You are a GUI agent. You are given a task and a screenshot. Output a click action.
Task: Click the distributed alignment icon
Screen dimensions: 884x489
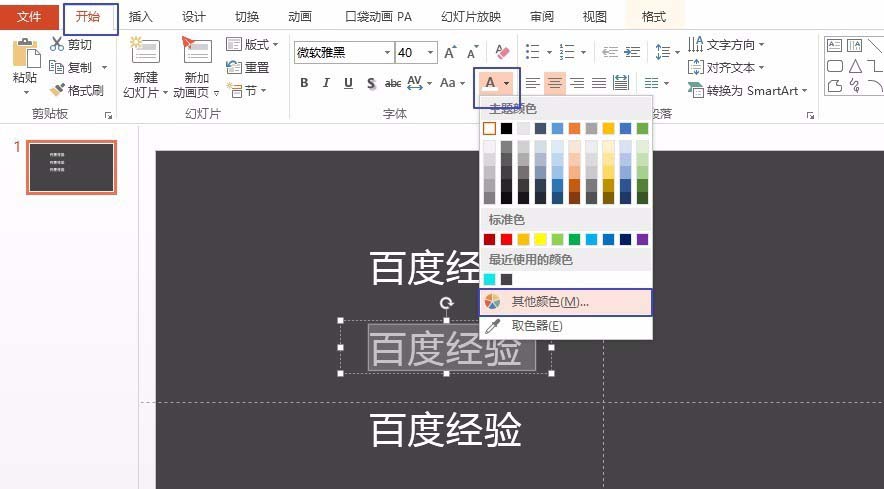(x=621, y=83)
